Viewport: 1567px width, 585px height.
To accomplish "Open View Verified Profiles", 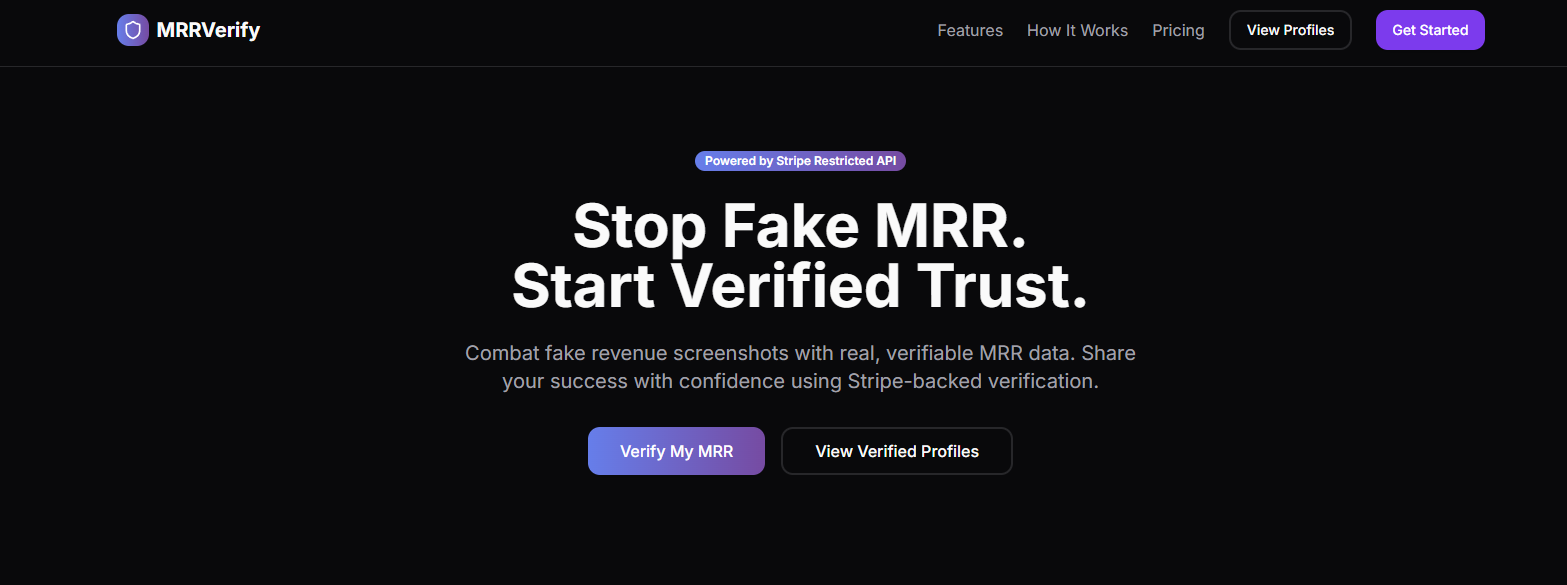I will (x=896, y=450).
